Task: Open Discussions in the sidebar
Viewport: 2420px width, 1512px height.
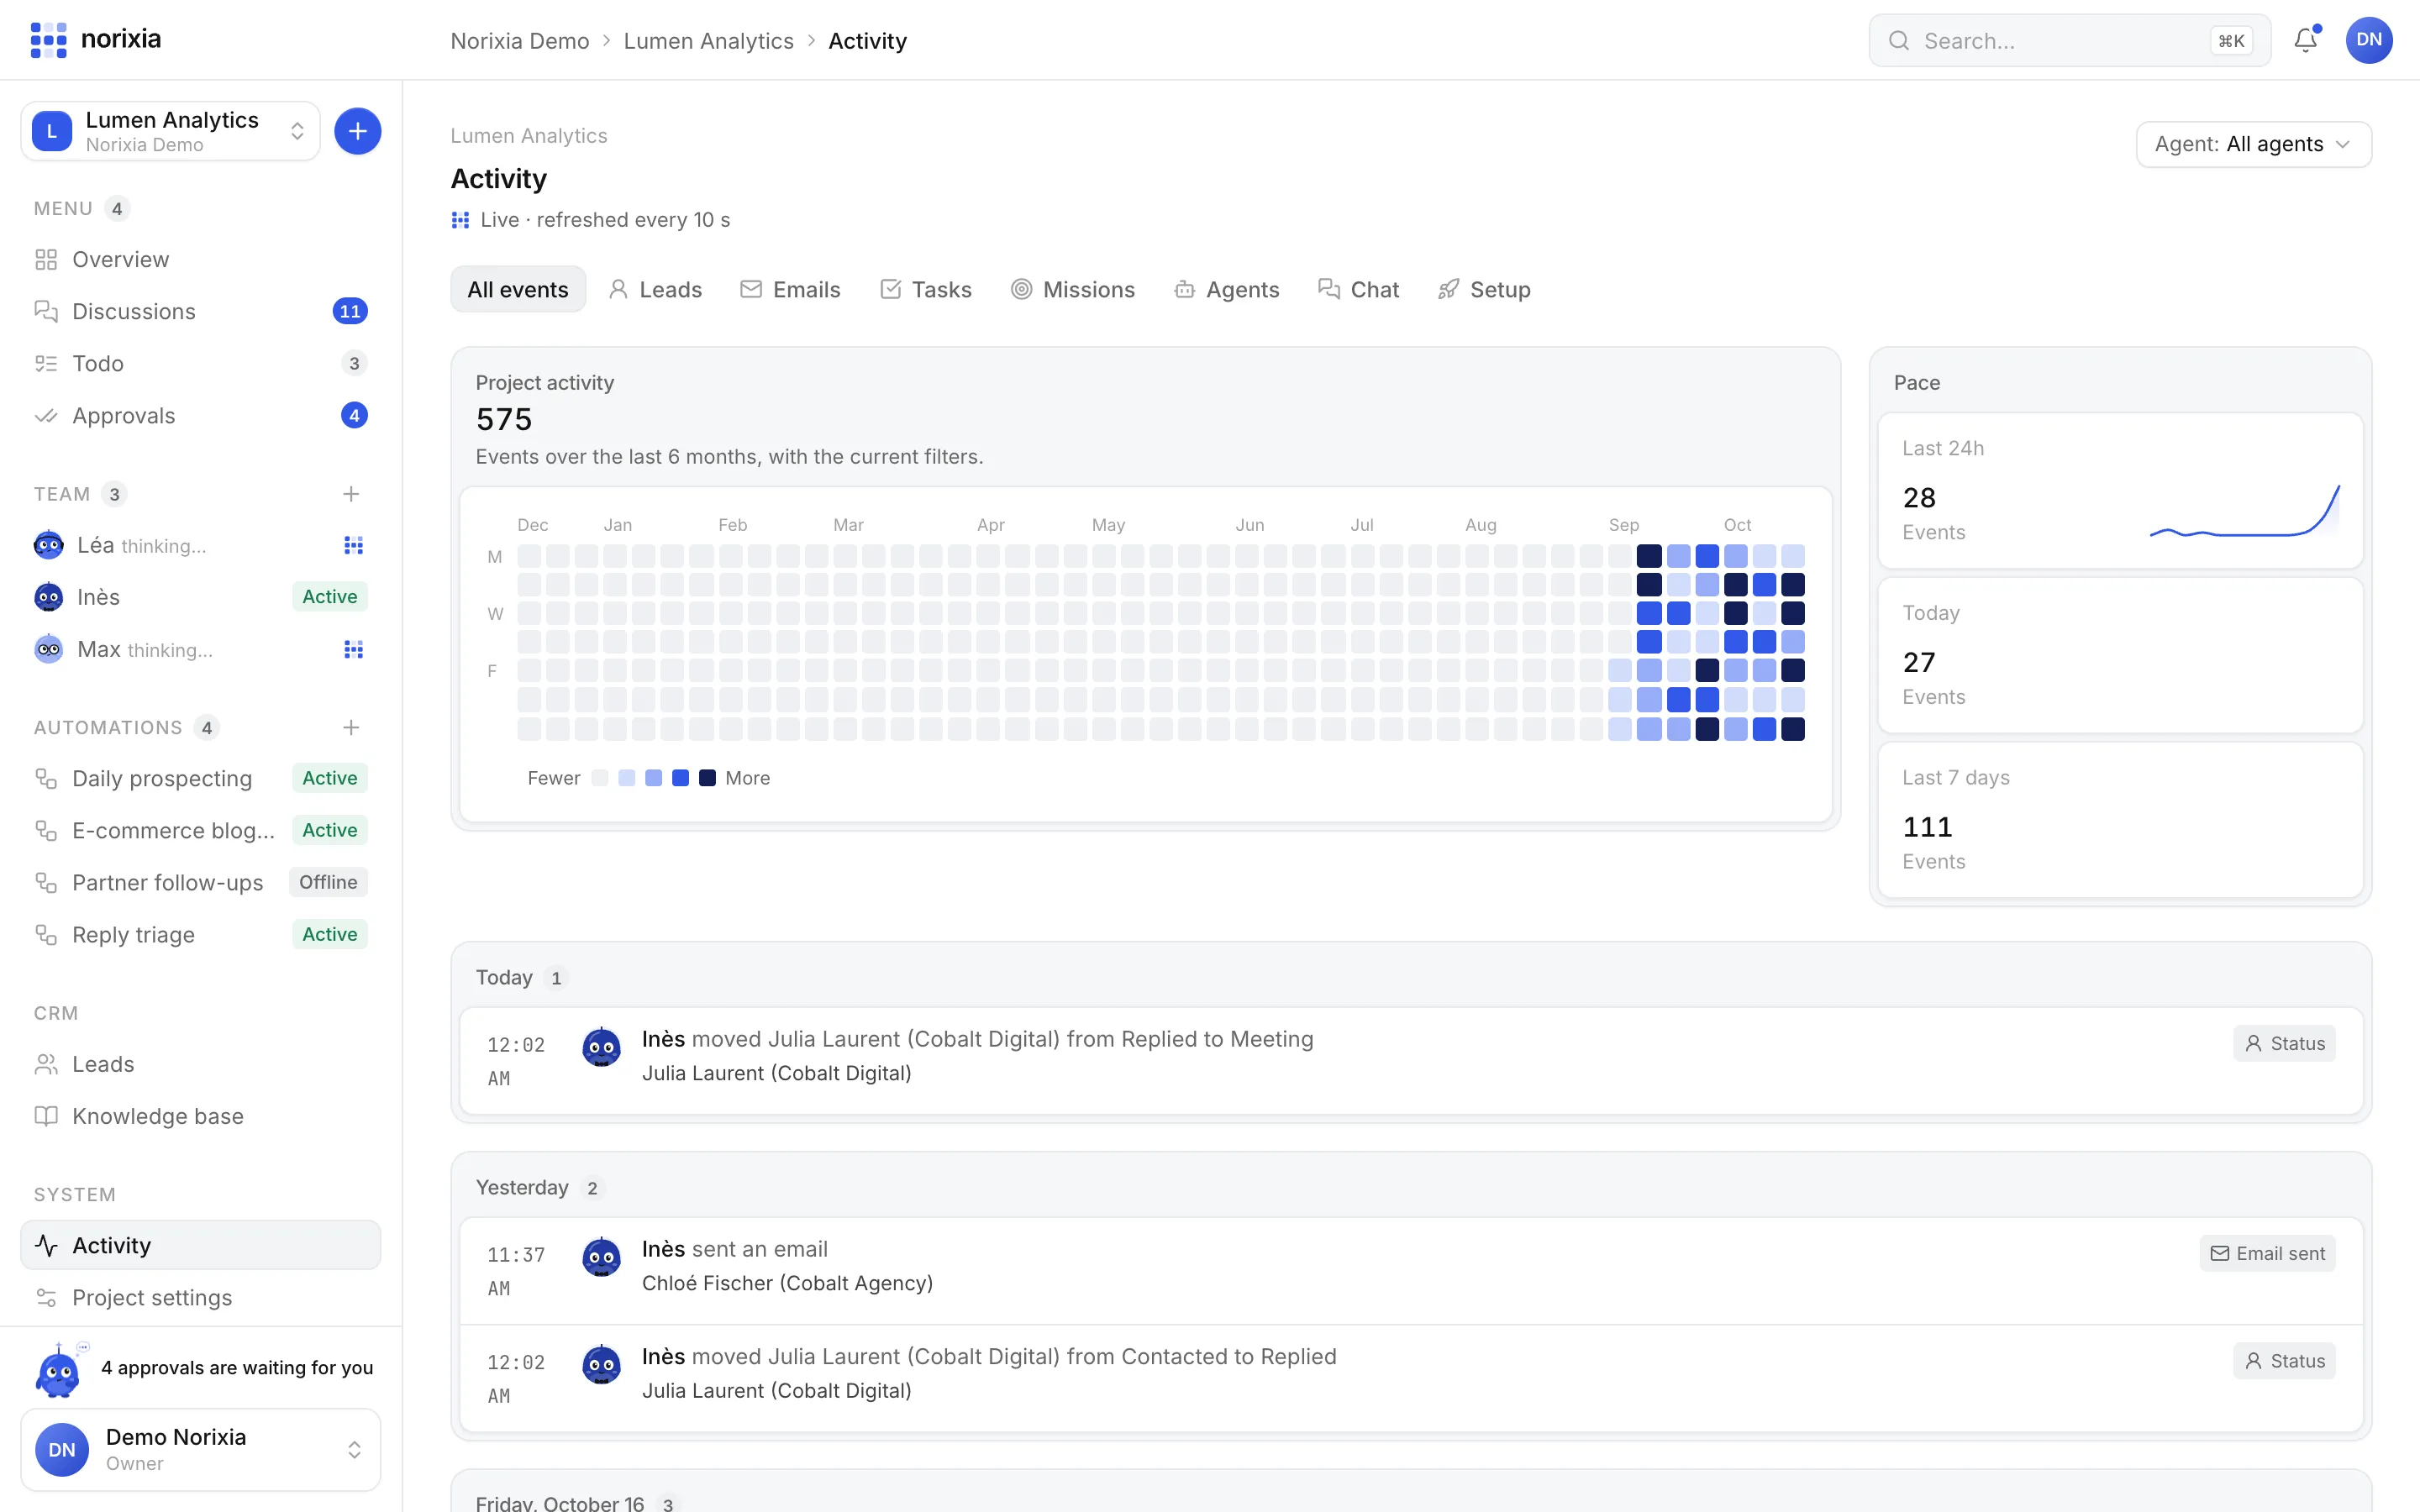Action: point(200,311)
